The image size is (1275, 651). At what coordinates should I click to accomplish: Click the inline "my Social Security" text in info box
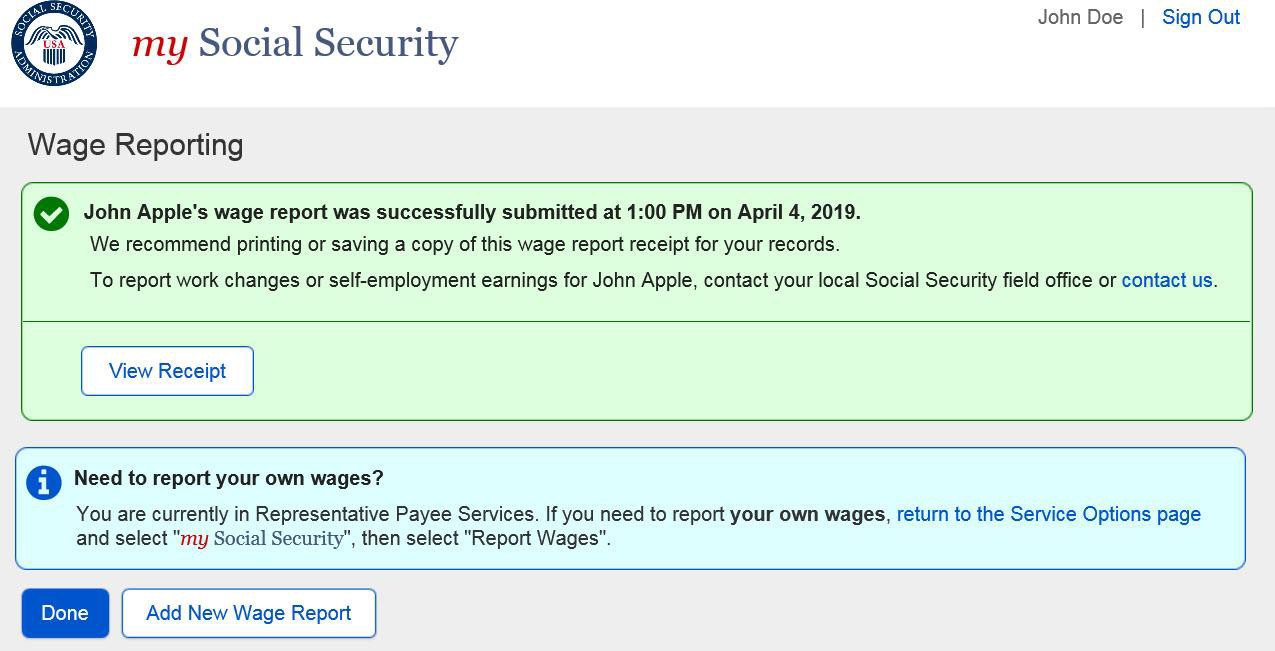click(x=262, y=538)
